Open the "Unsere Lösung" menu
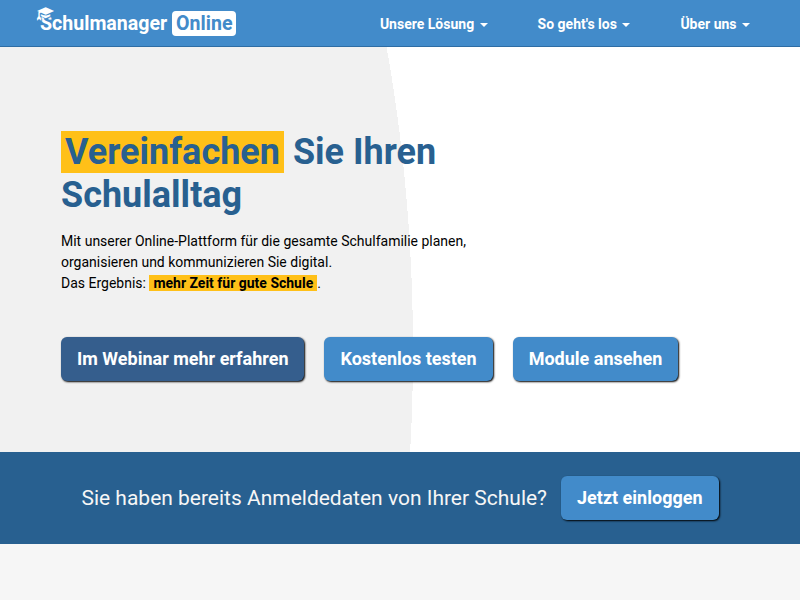This screenshot has height=600, width=800. [428, 23]
